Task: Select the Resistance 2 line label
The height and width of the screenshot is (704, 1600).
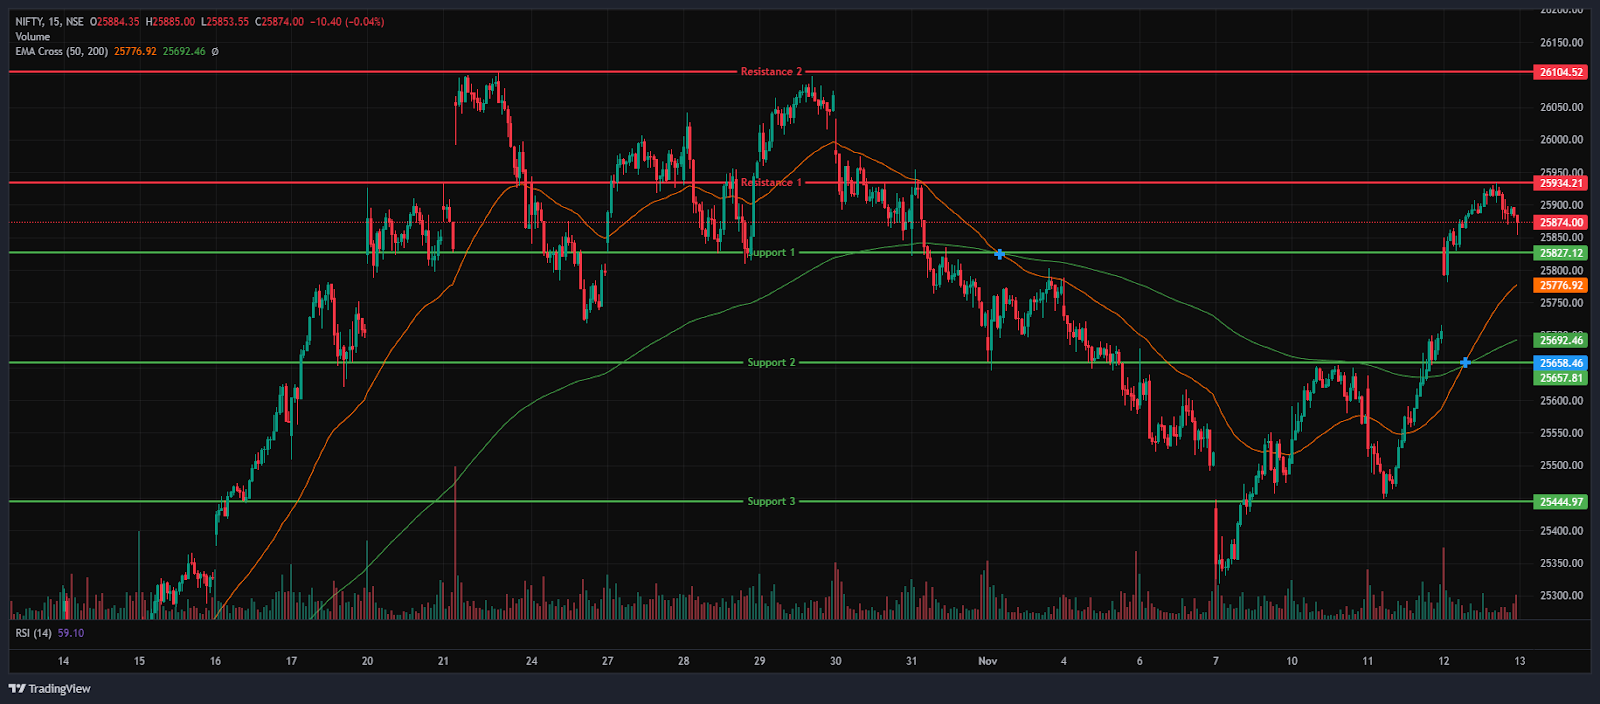Action: [771, 72]
